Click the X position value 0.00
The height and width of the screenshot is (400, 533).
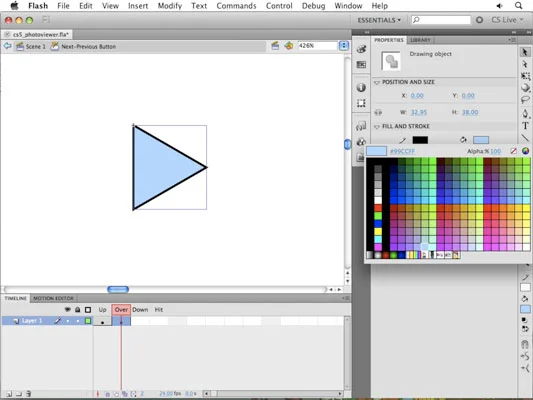click(417, 95)
